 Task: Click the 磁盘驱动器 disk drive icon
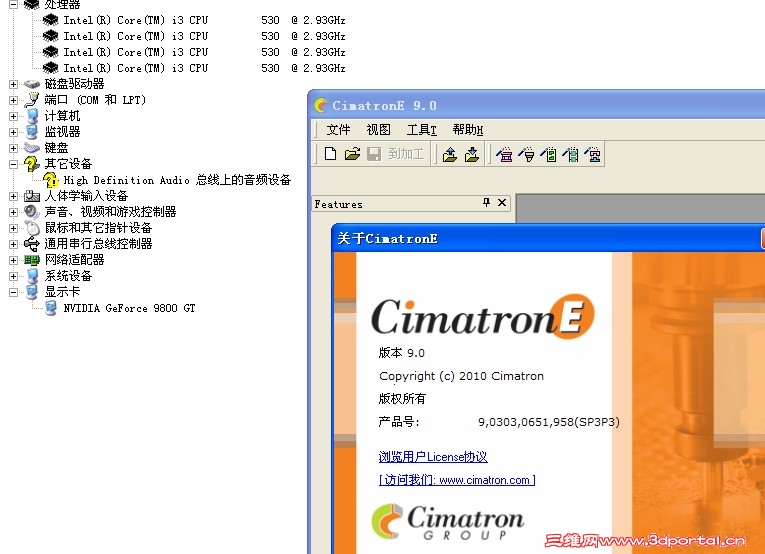click(32, 84)
